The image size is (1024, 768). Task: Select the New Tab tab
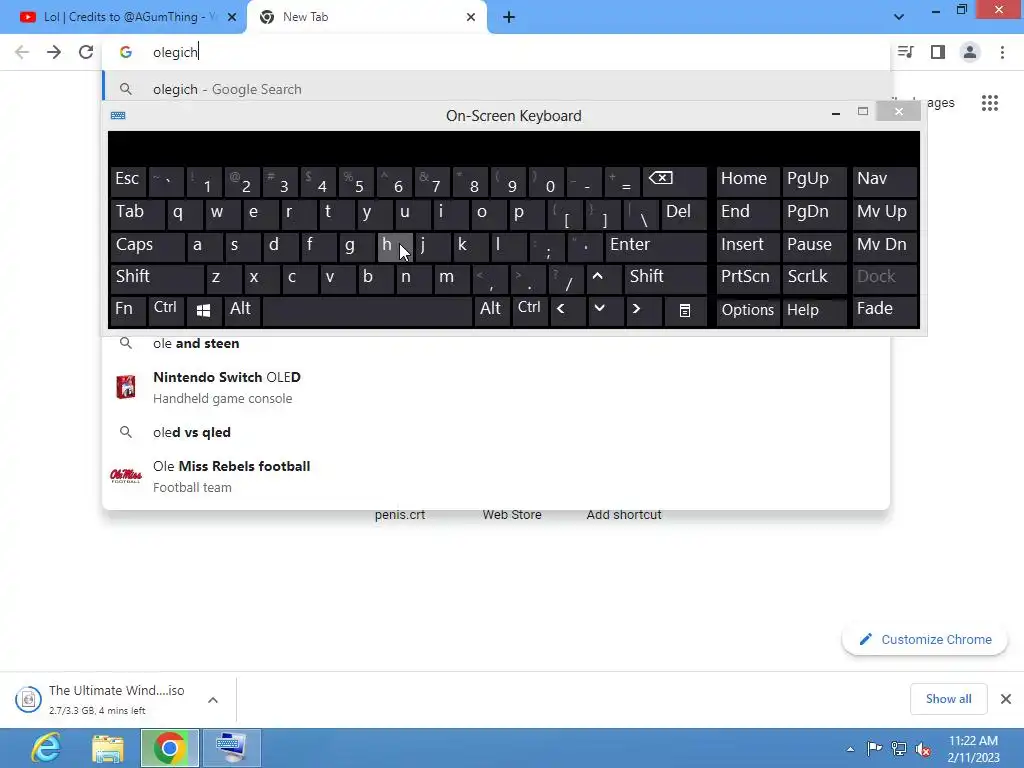coord(366,18)
